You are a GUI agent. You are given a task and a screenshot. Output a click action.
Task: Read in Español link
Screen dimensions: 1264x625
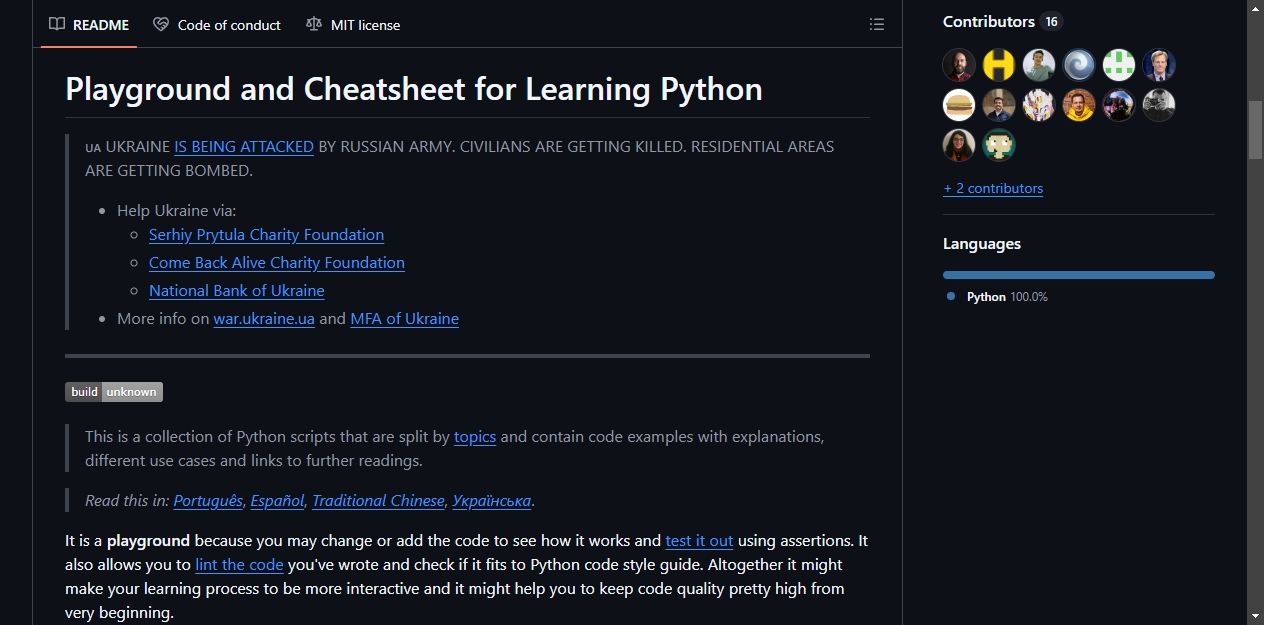coord(277,500)
